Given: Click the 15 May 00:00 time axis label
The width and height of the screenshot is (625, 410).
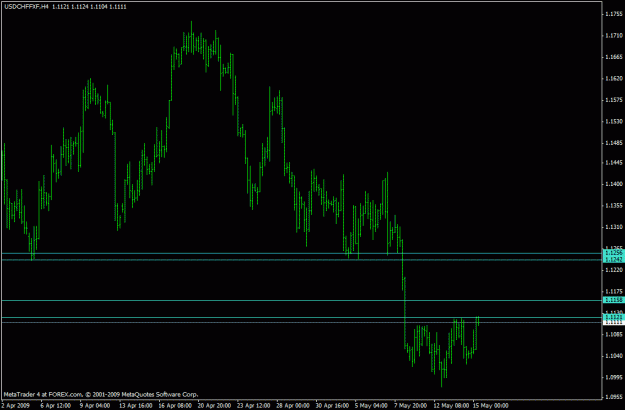Looking at the screenshot, I should pyautogui.click(x=491, y=406).
